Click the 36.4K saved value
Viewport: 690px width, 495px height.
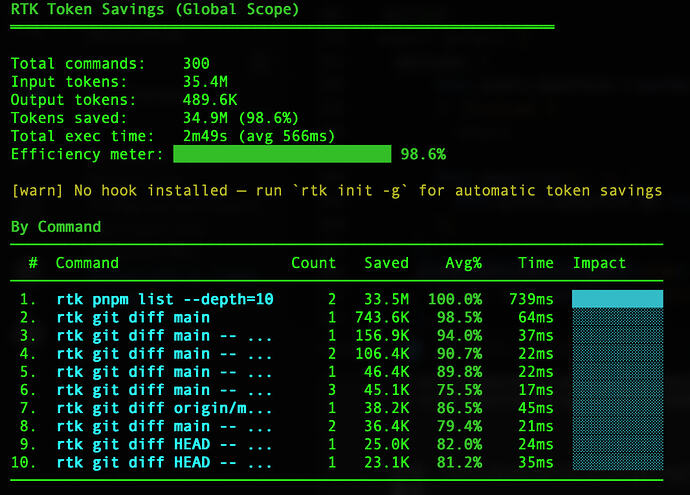386,426
